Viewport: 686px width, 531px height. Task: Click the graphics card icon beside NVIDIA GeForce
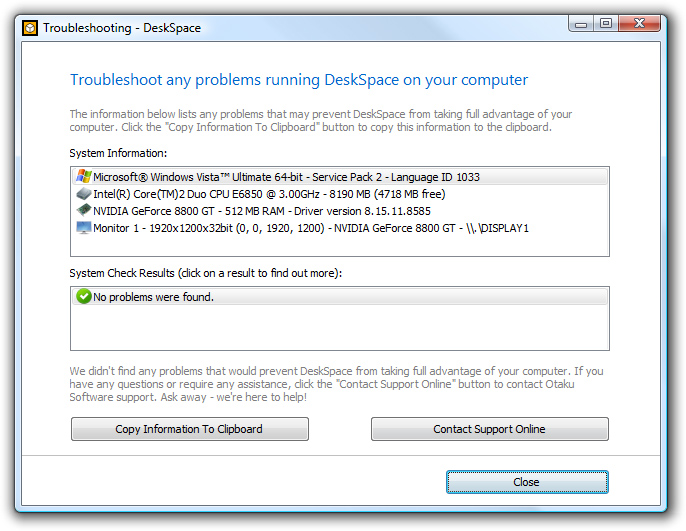click(83, 210)
